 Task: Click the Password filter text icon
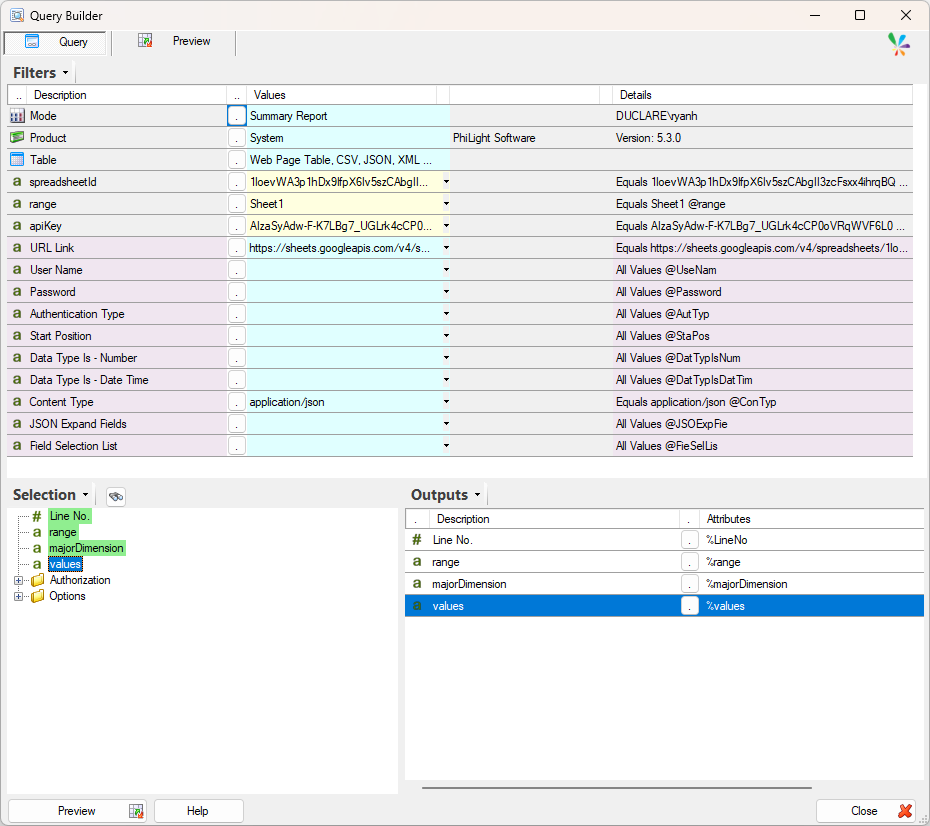tap(17, 292)
